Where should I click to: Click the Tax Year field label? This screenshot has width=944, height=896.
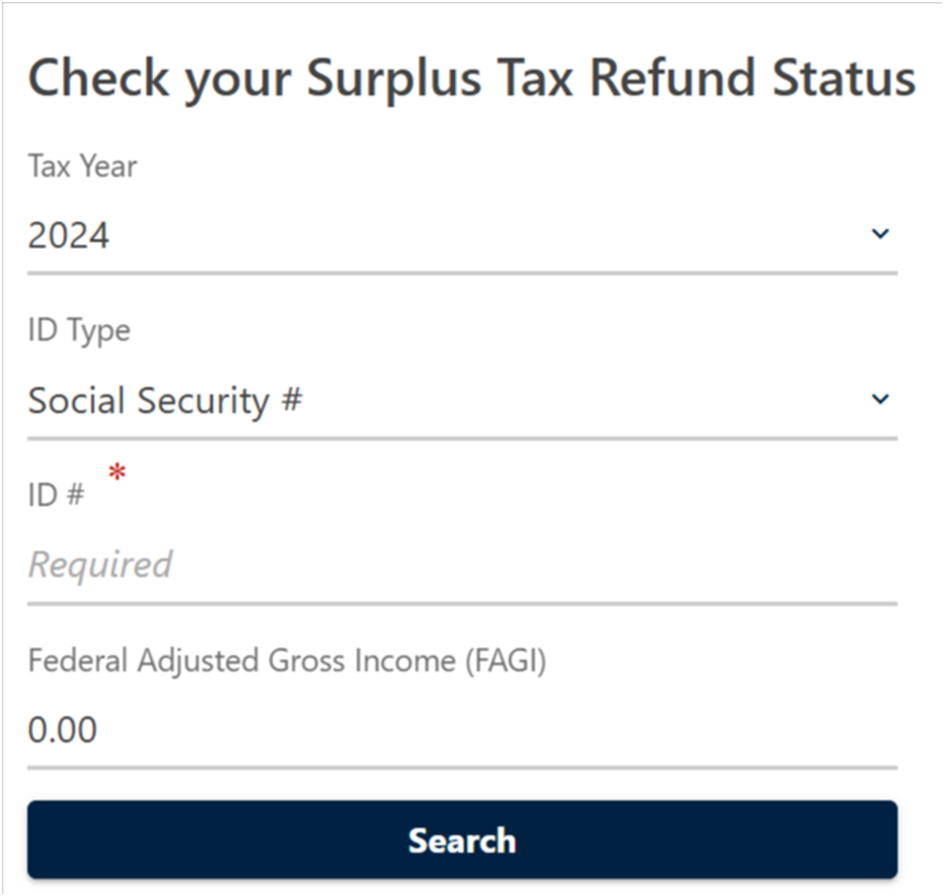tap(82, 167)
